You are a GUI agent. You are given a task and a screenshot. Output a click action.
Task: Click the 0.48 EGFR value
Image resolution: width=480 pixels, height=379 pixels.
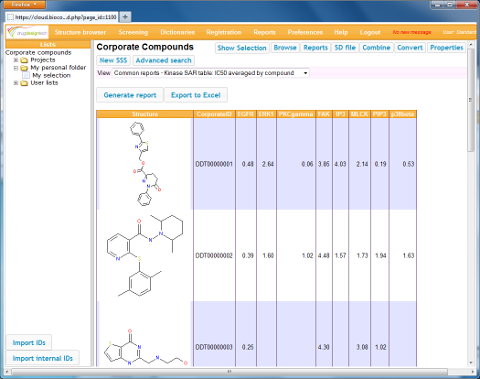248,164
